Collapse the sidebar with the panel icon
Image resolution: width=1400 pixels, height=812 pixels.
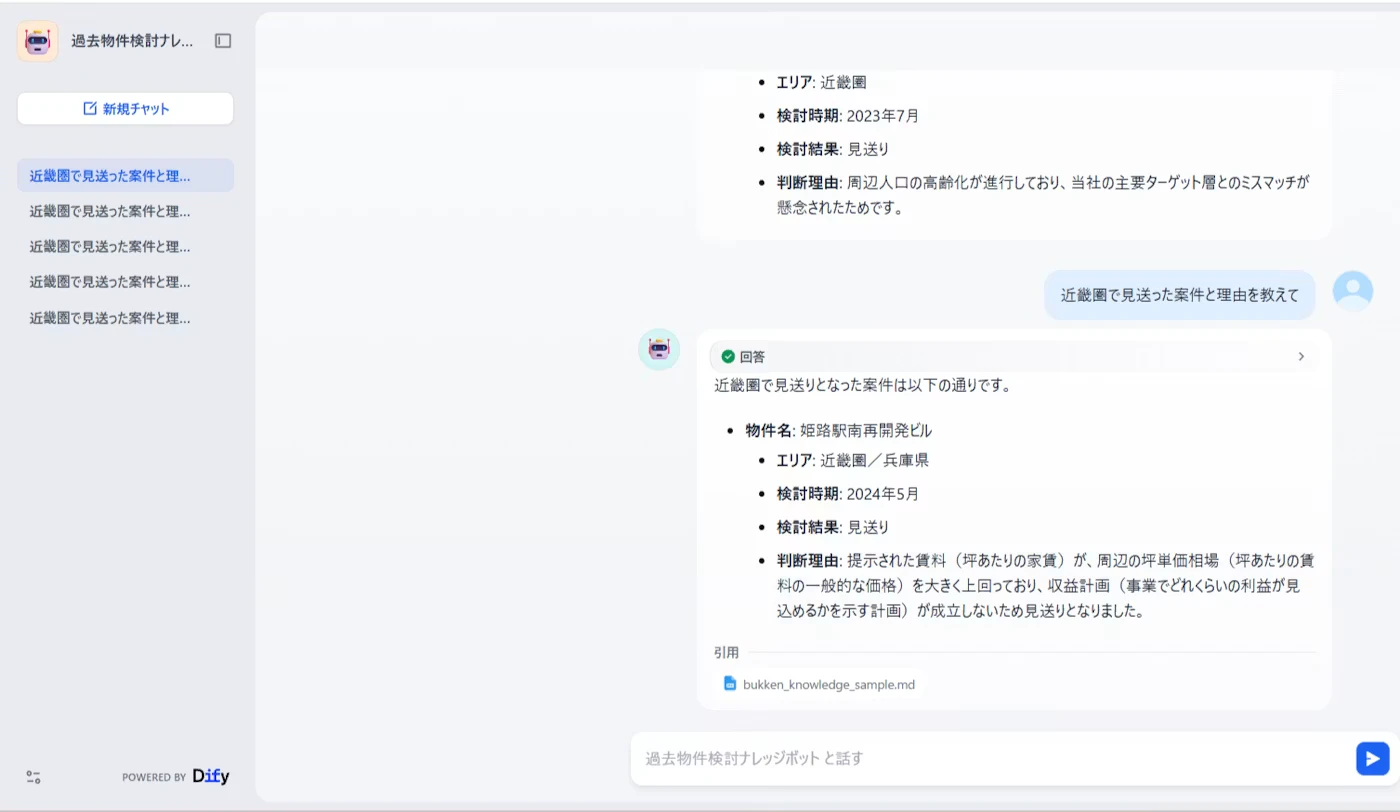(x=223, y=41)
